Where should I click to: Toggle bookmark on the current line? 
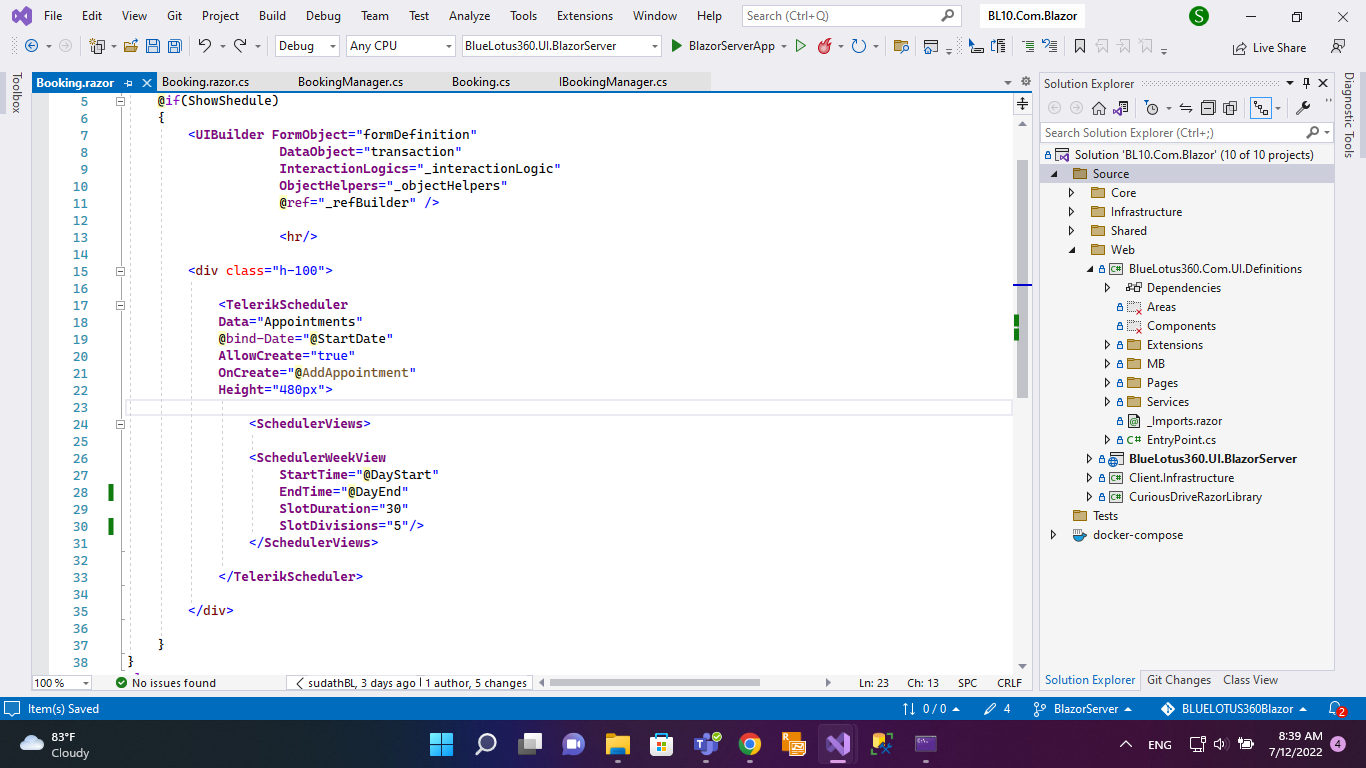point(1079,46)
